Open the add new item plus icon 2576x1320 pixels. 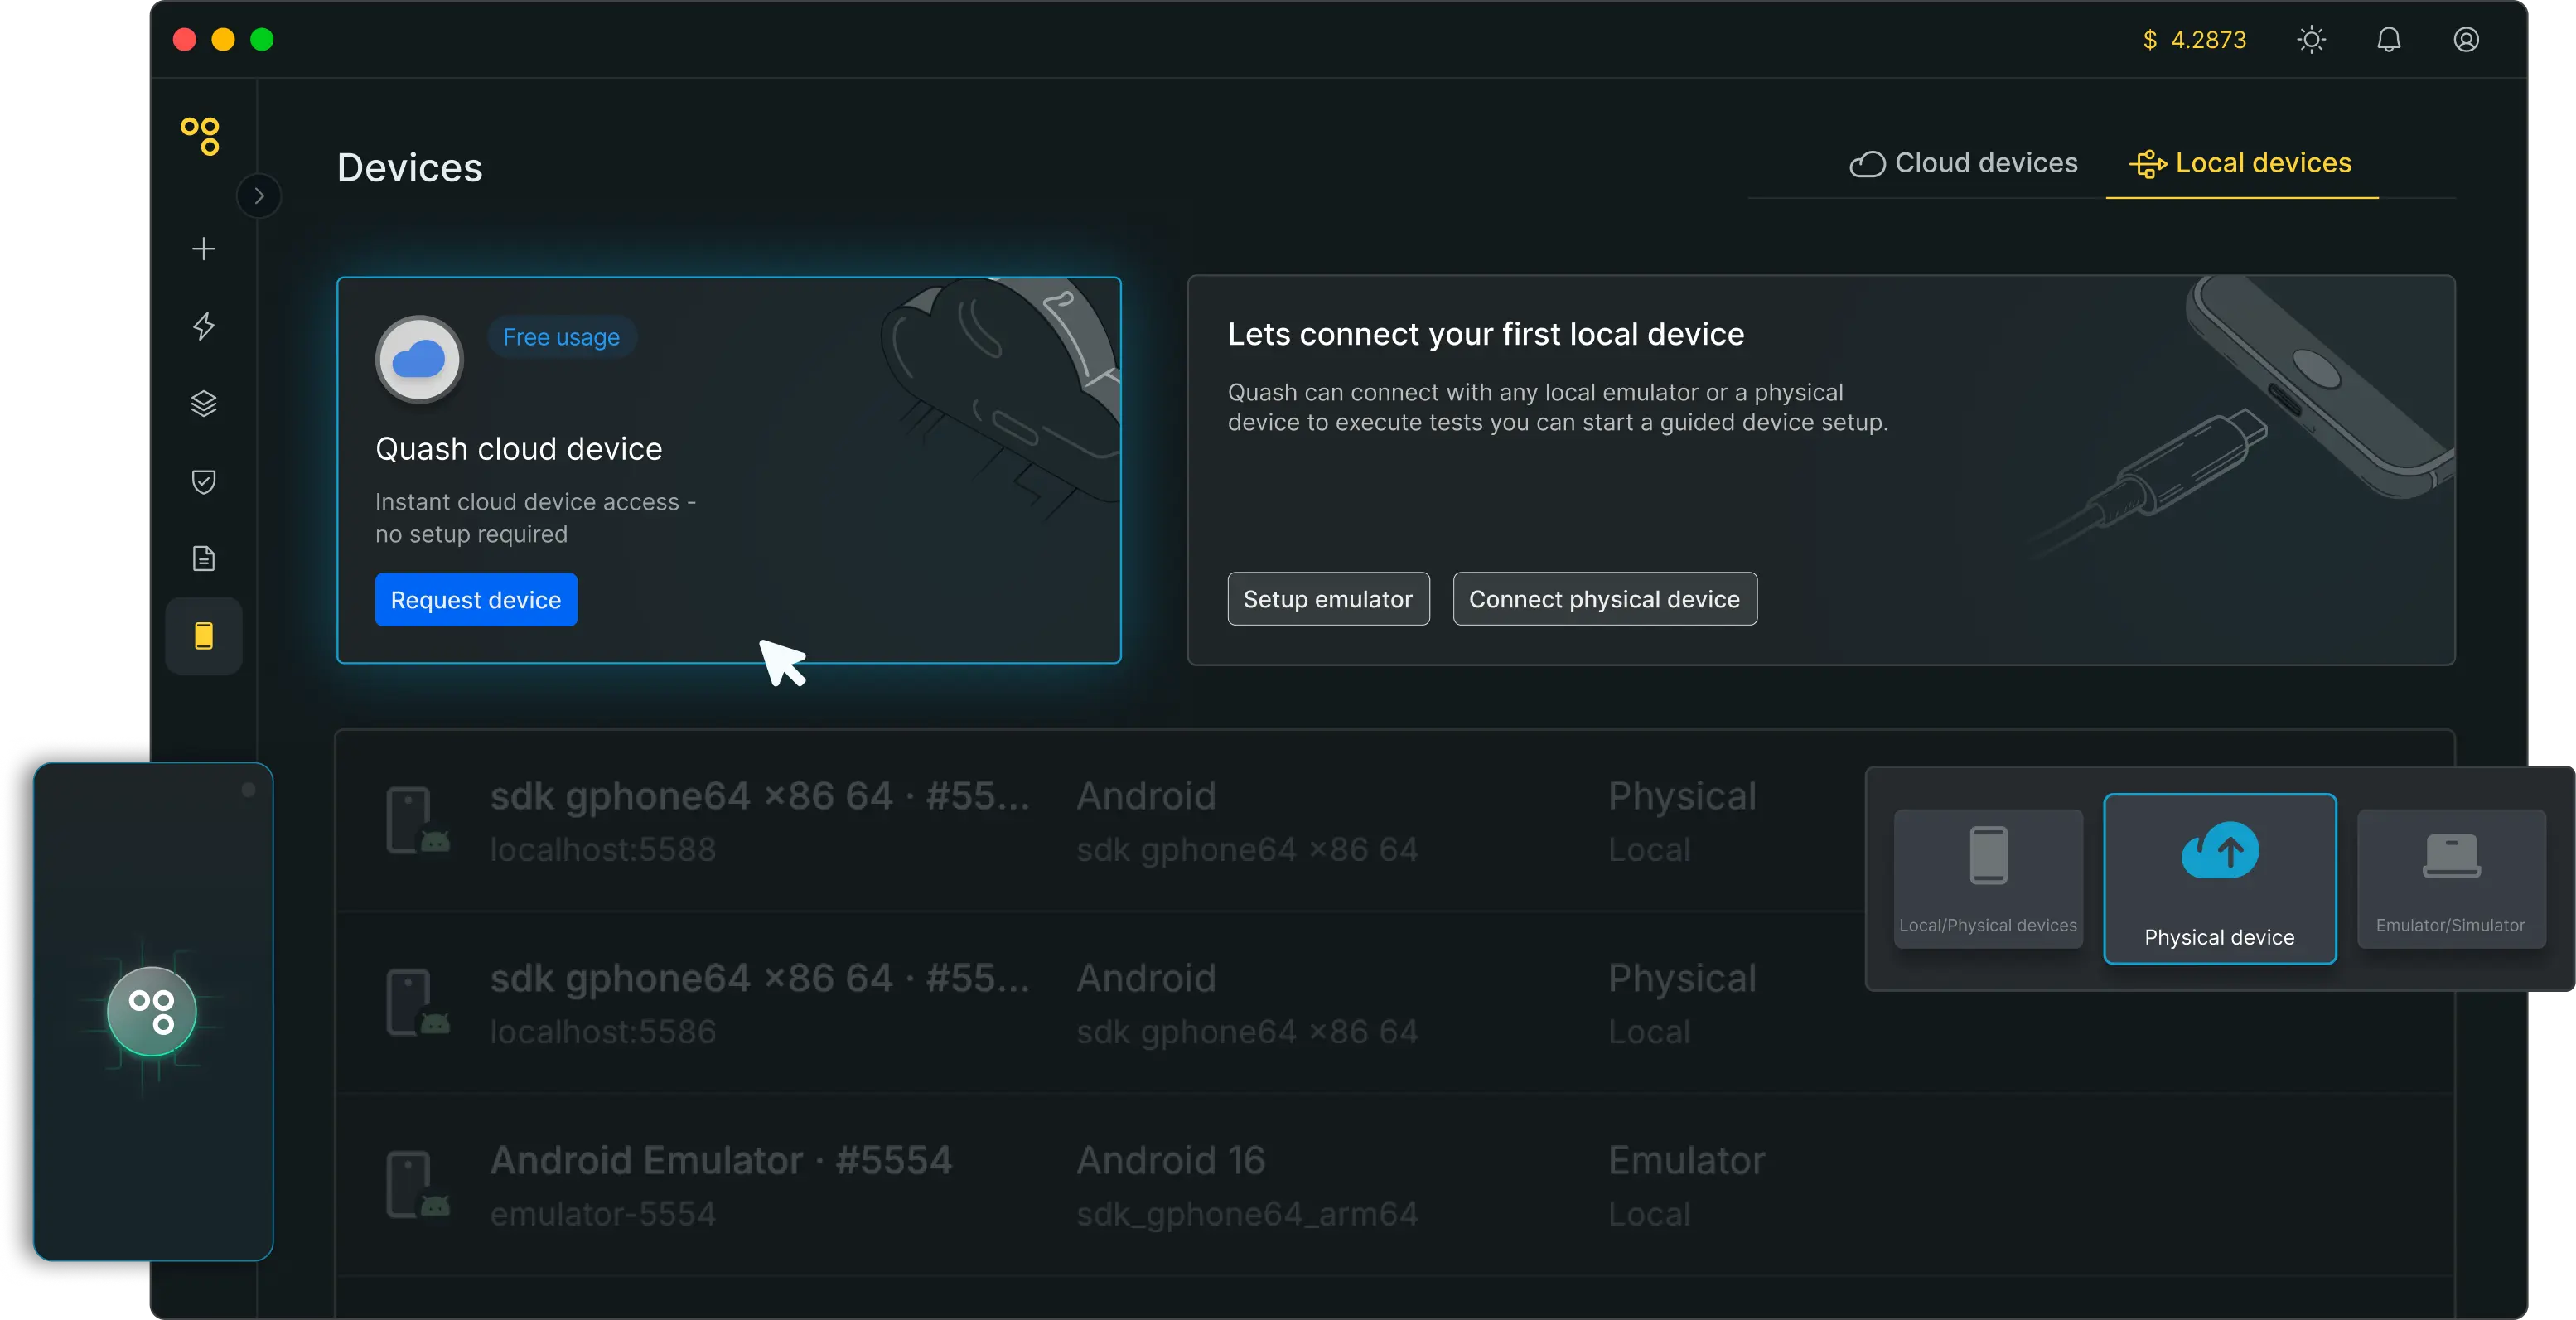[203, 248]
